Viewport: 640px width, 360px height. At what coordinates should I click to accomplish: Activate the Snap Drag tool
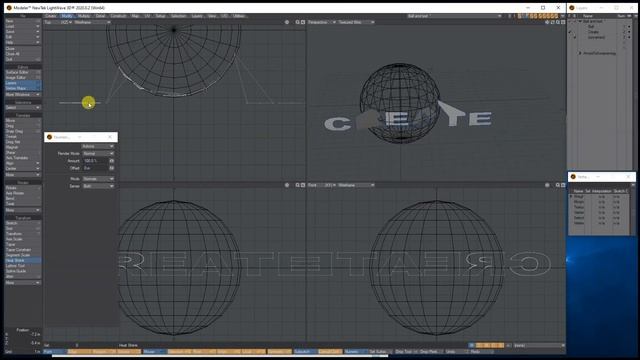coord(23,131)
